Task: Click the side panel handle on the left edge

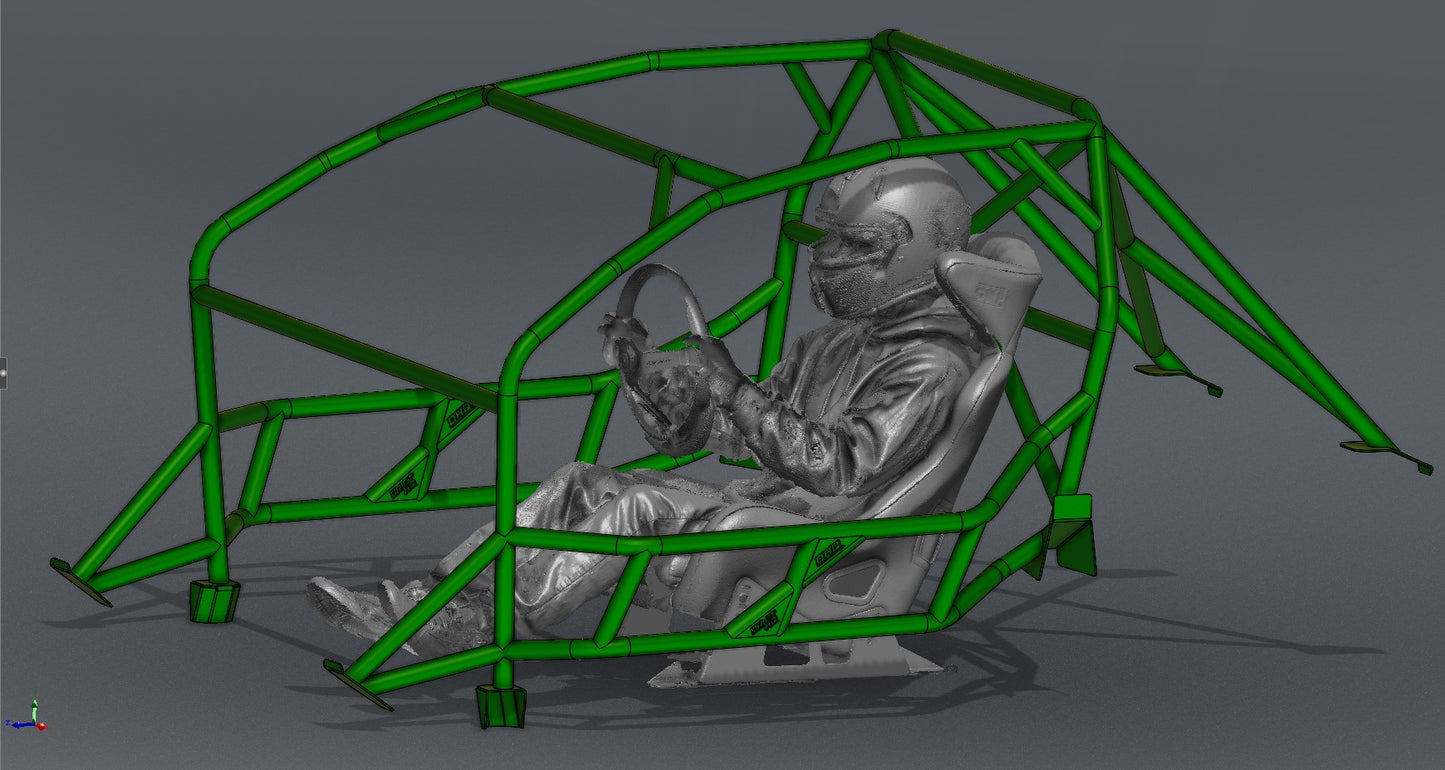Action: point(3,373)
